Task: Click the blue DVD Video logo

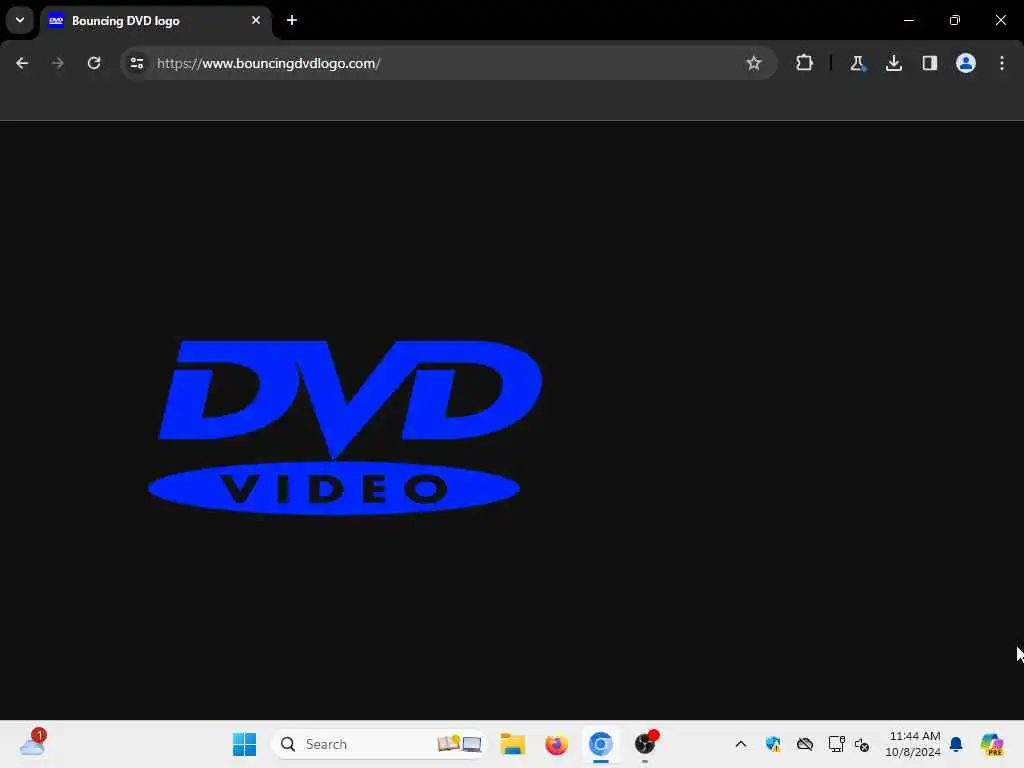Action: pyautogui.click(x=345, y=428)
